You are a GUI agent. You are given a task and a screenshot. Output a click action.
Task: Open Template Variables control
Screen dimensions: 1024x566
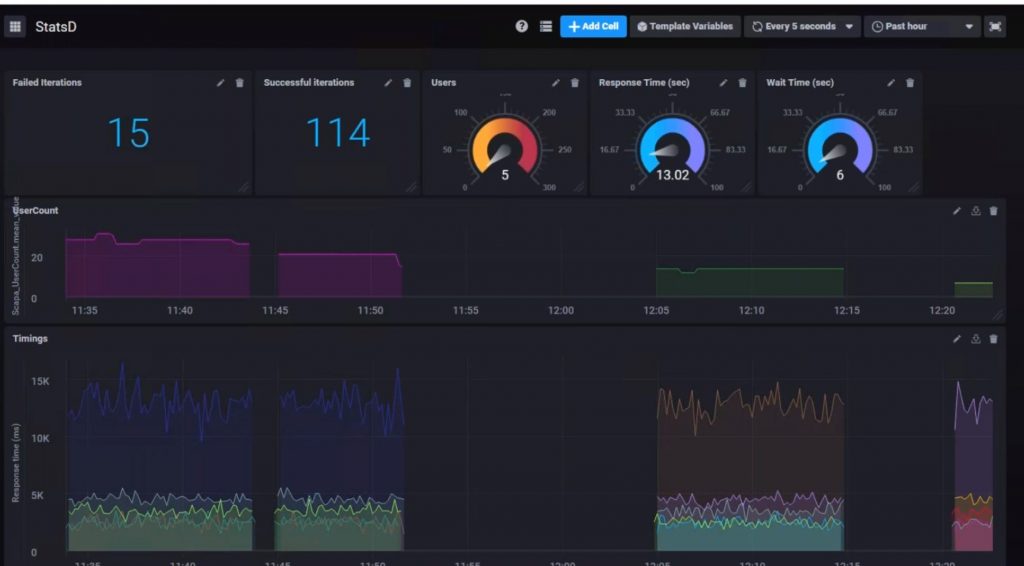(x=685, y=26)
